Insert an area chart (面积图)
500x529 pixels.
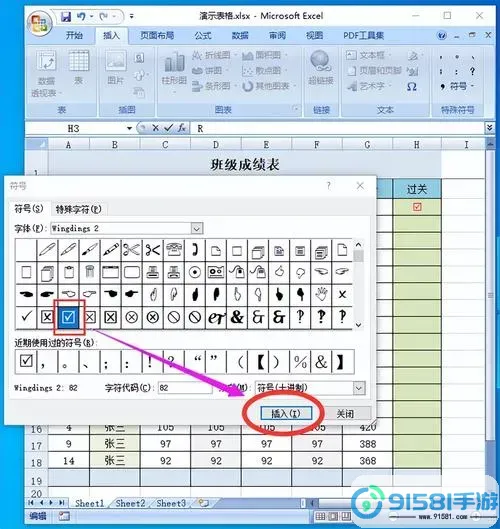(264, 55)
